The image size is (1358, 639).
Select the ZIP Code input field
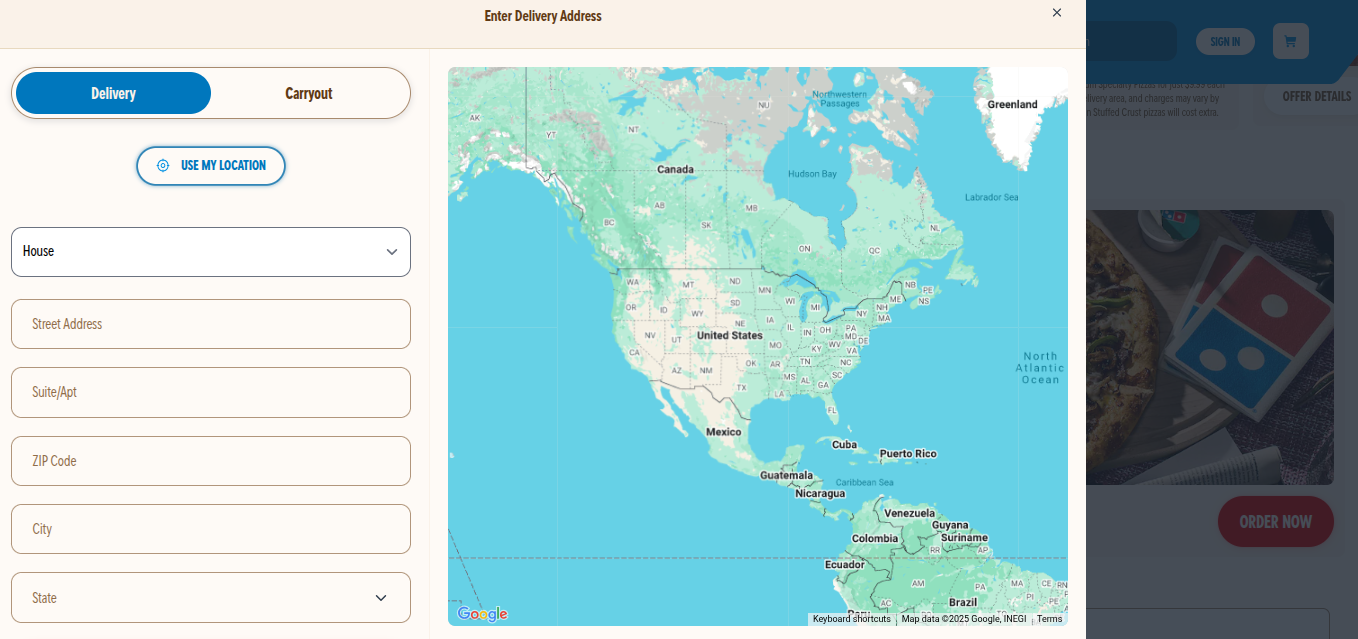tap(210, 461)
